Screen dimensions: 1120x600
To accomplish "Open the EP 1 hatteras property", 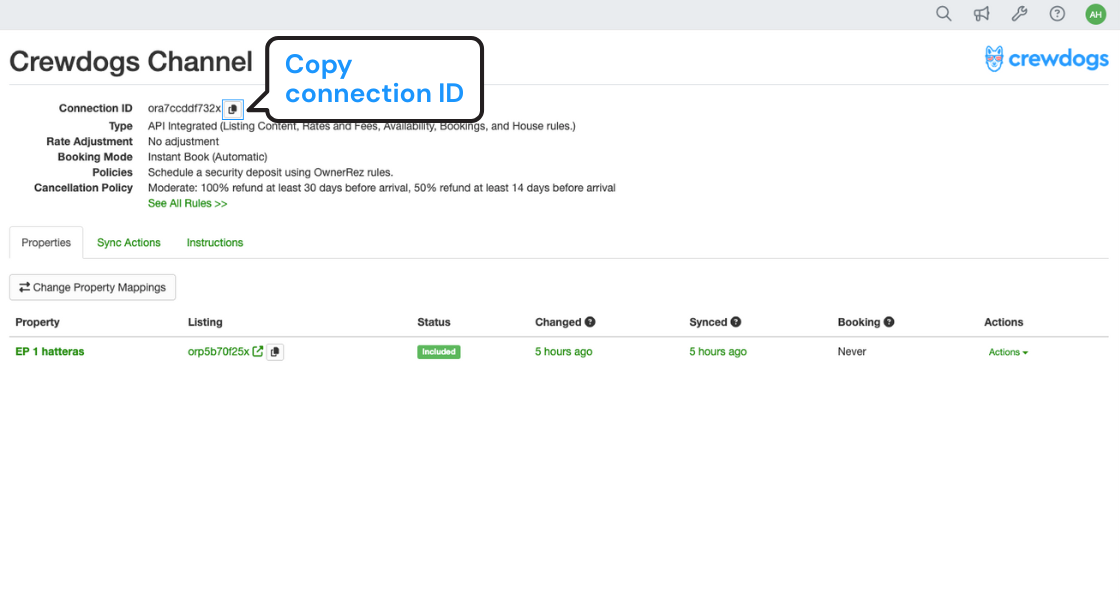I will coord(50,351).
